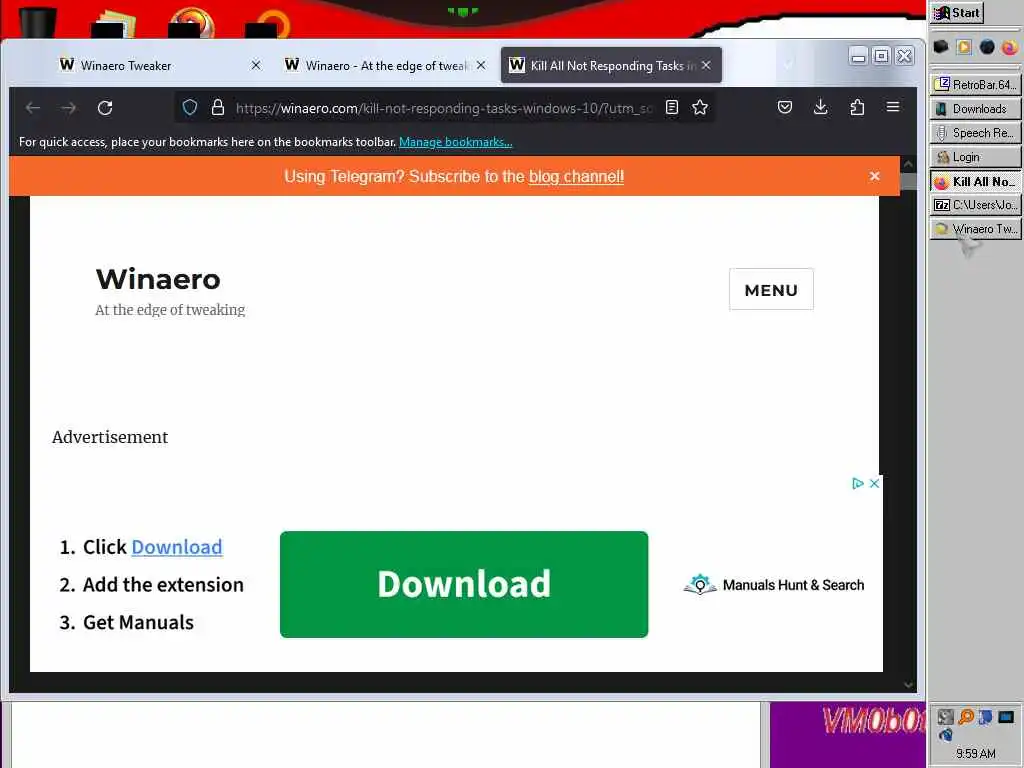Open the recycle bin desktop icon

(x=37, y=21)
